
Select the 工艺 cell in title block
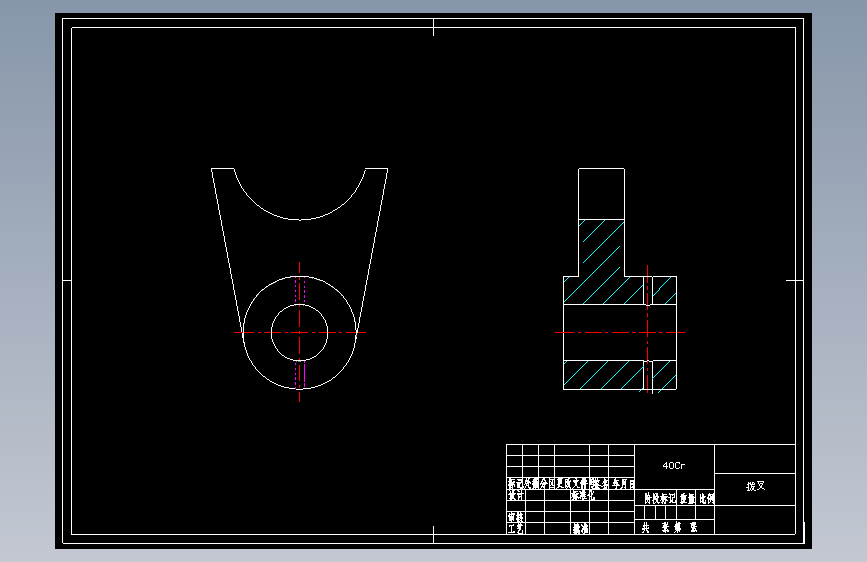(x=516, y=528)
